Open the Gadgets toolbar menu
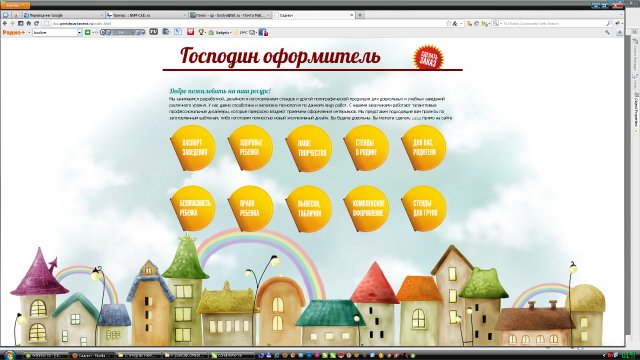This screenshot has width=640, height=360. point(220,32)
